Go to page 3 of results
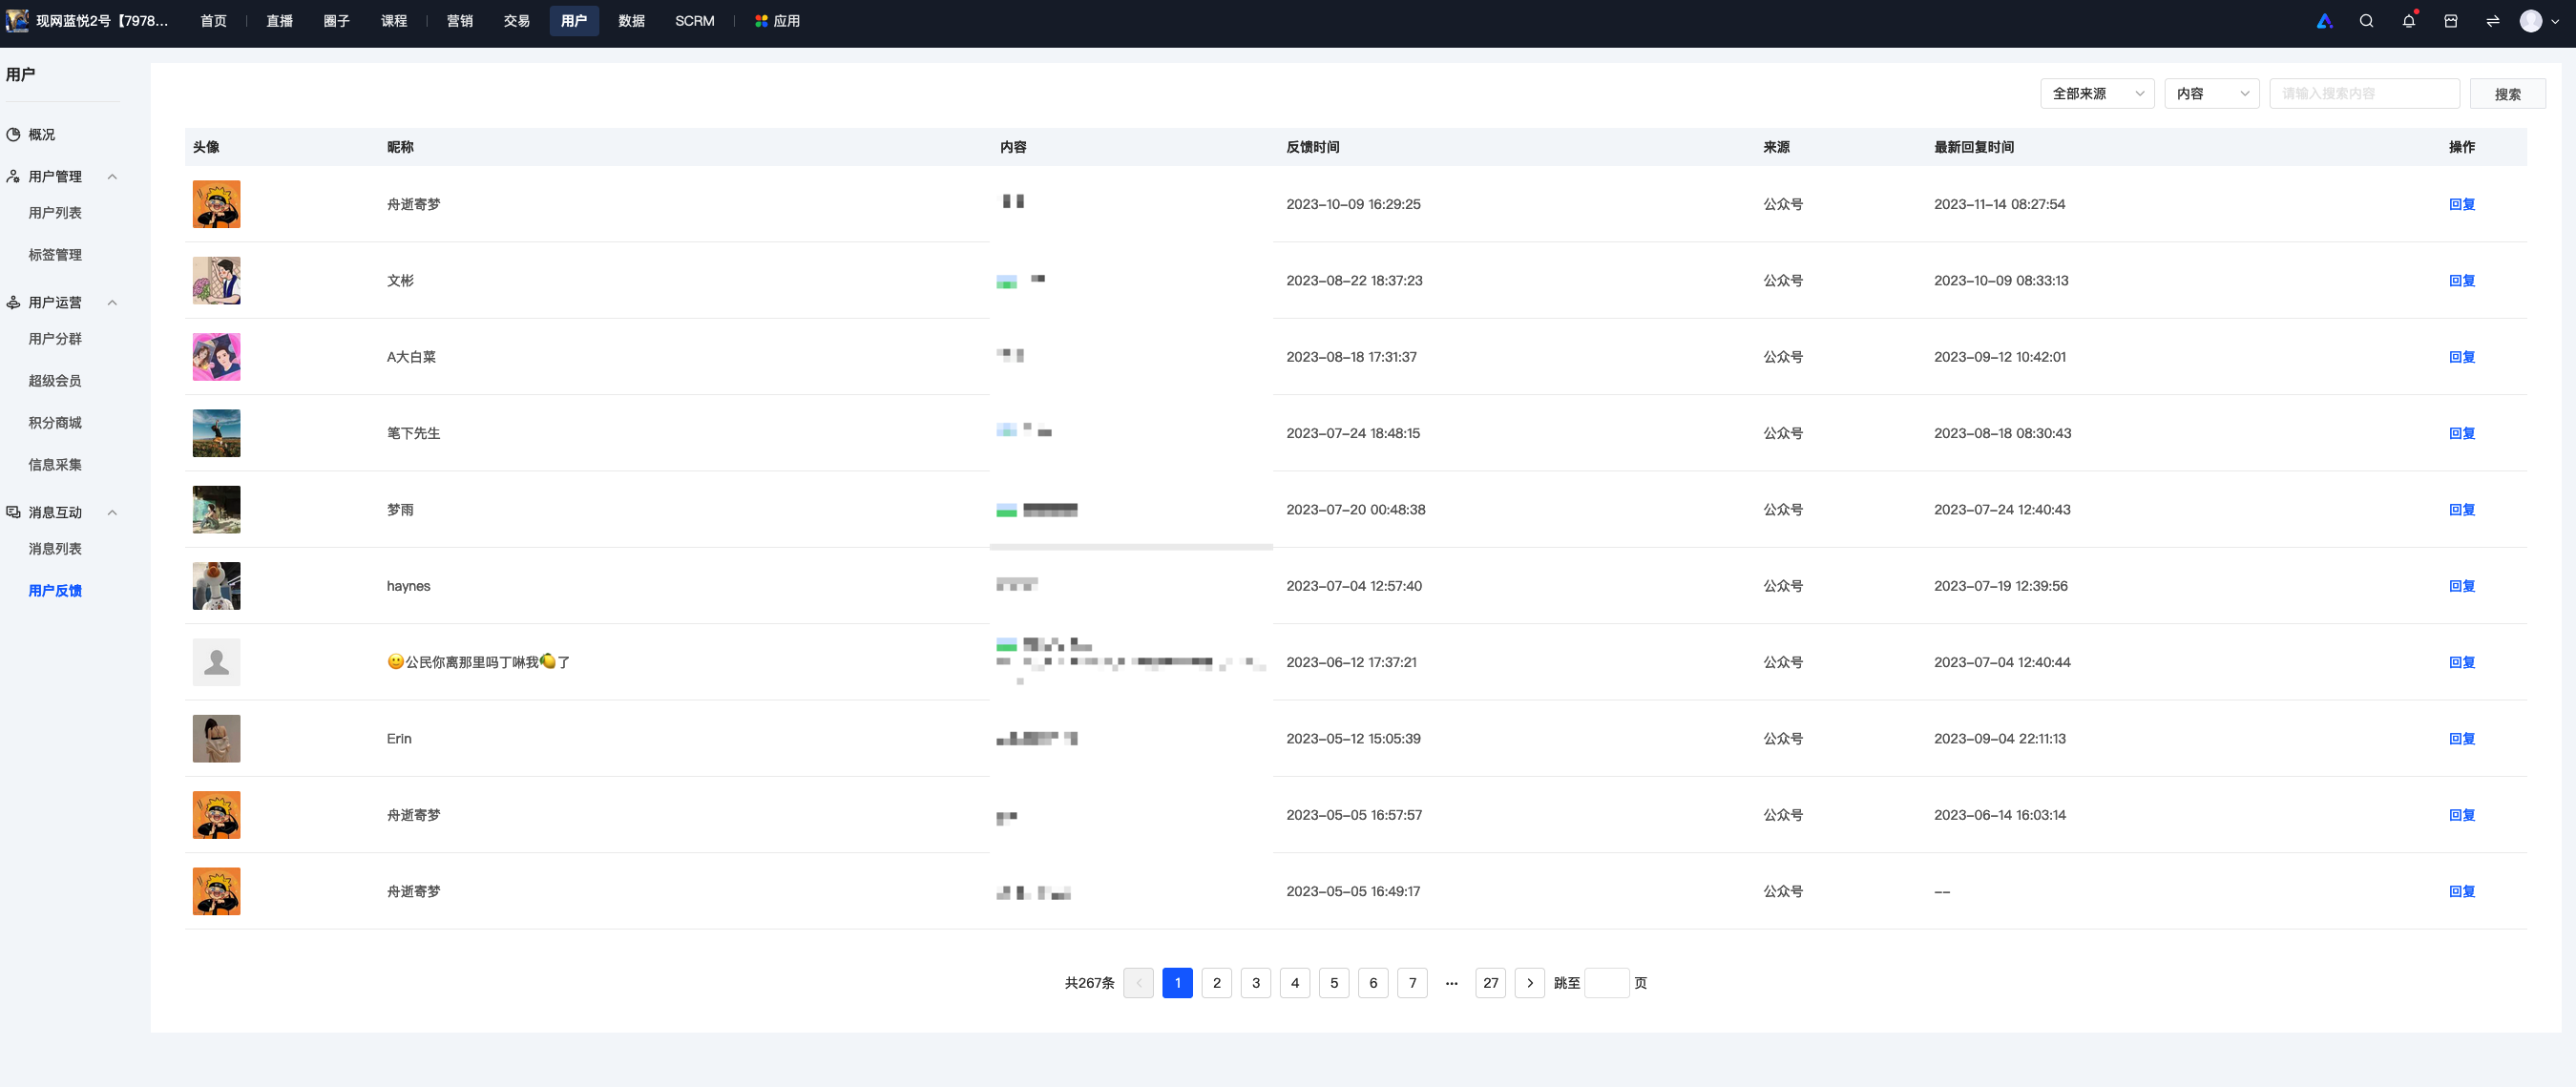2576x1087 pixels. click(1255, 983)
